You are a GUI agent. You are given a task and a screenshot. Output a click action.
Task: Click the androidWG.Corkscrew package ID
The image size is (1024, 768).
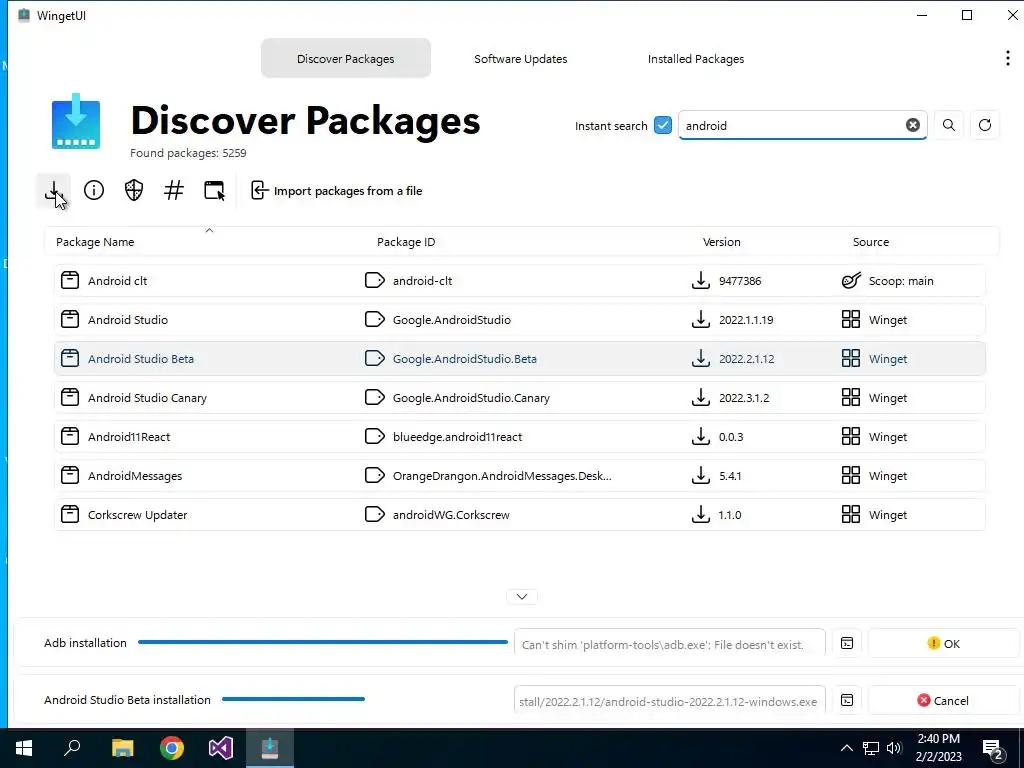451,515
